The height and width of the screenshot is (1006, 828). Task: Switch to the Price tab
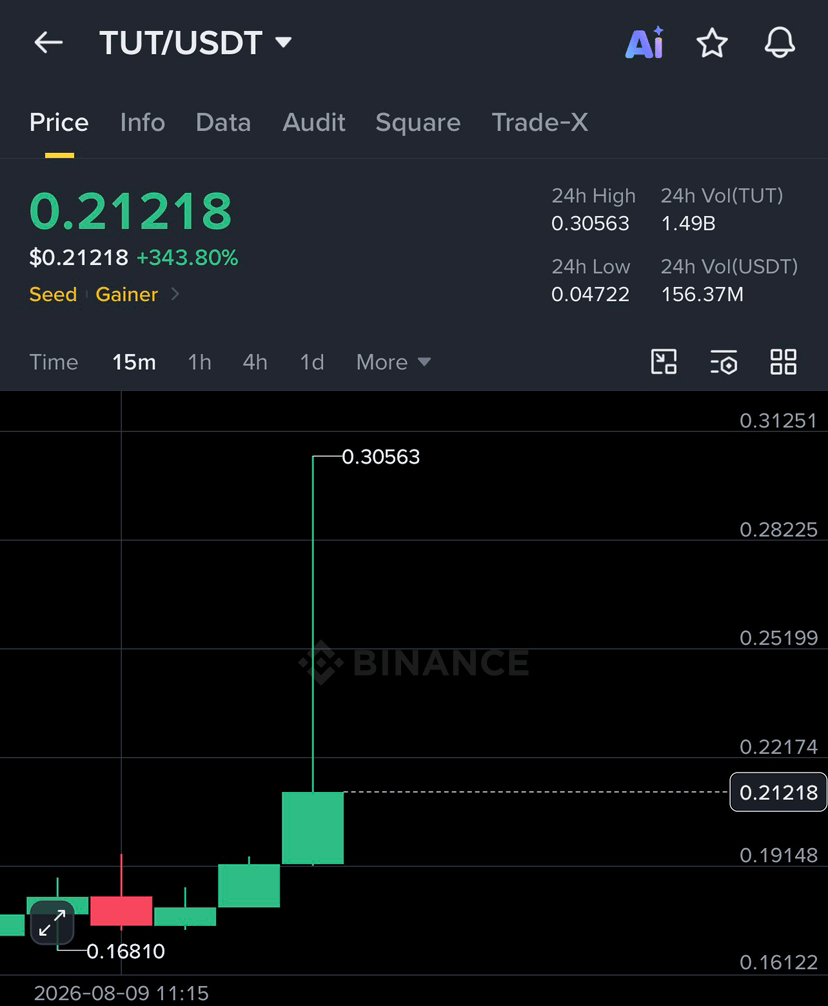click(x=59, y=122)
